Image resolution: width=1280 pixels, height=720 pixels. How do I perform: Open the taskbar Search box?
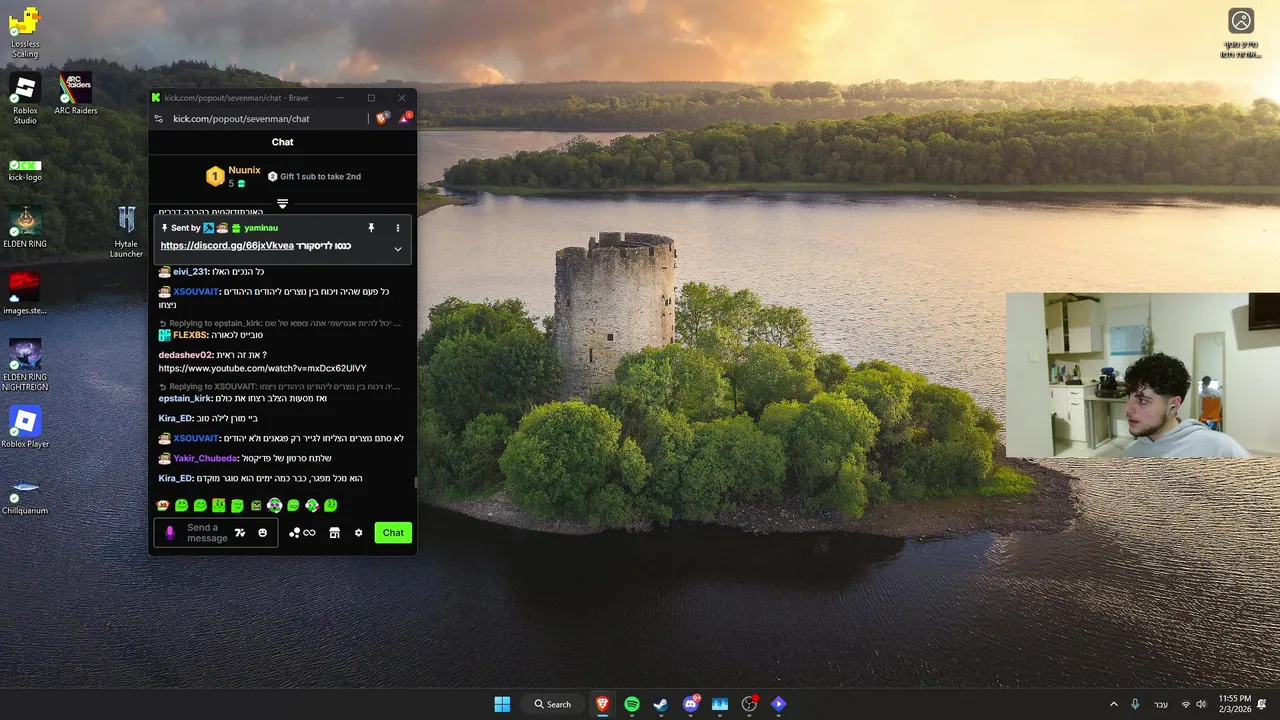tap(552, 704)
